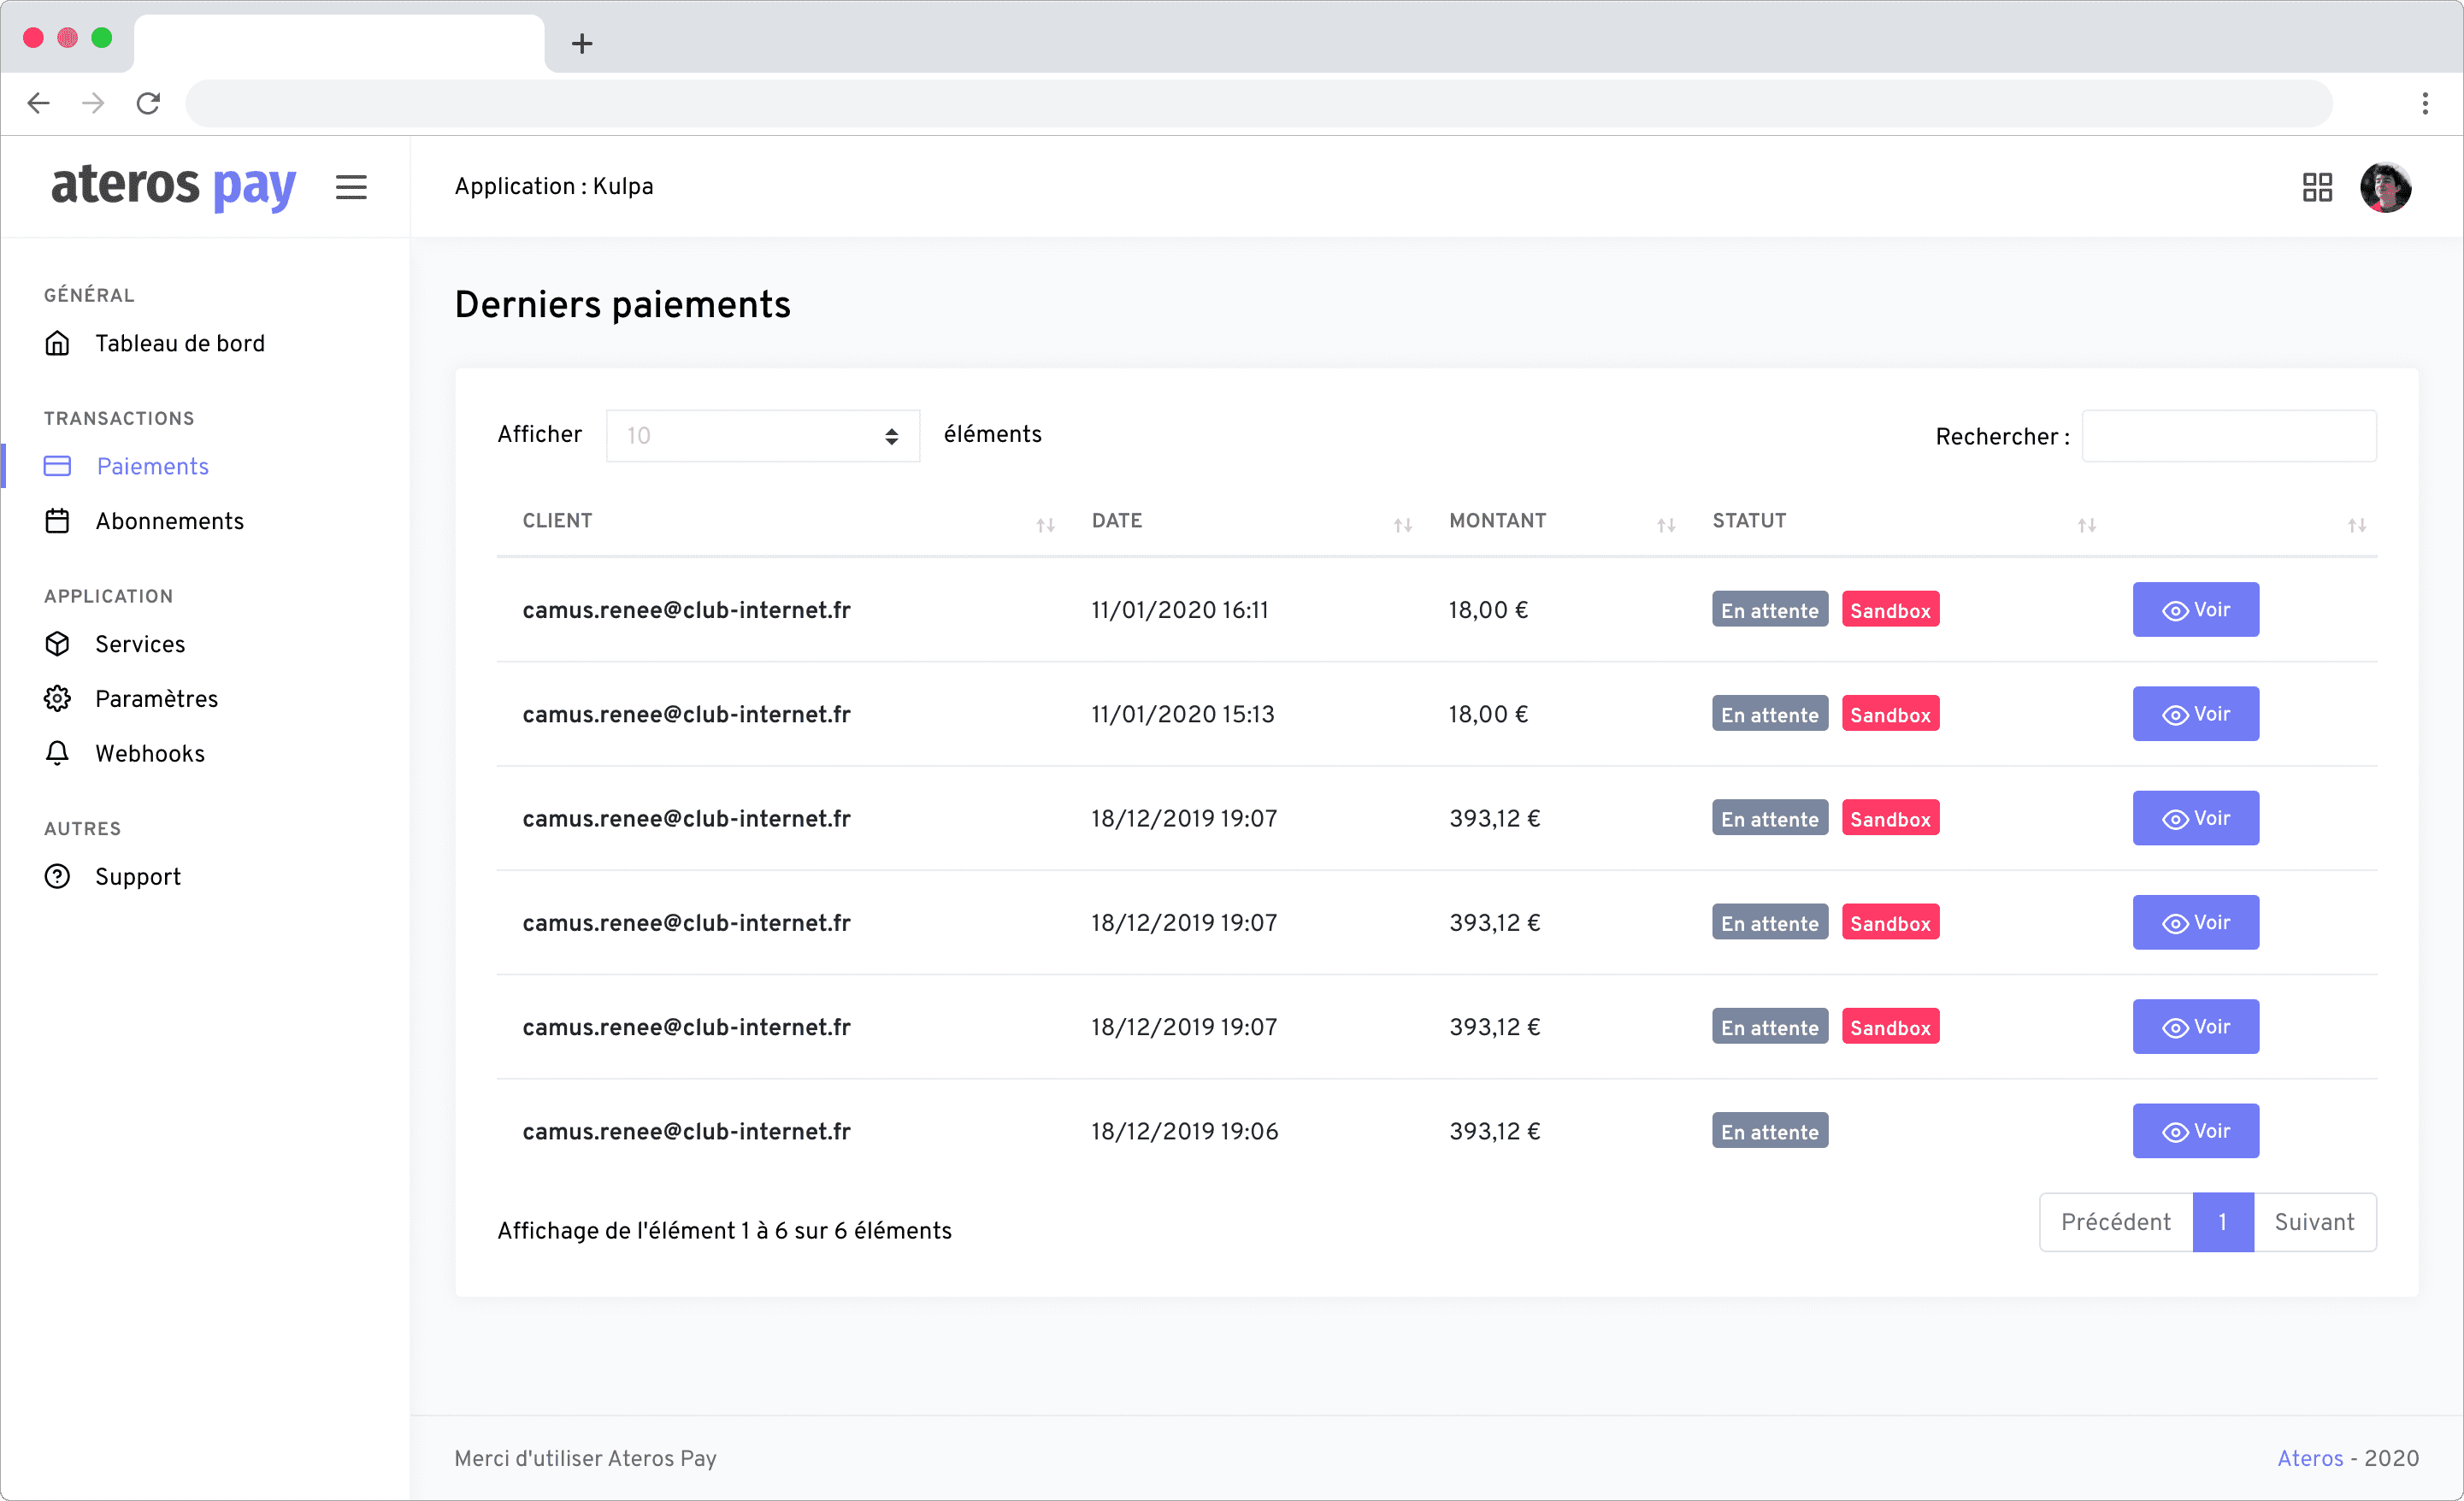Image resolution: width=2464 pixels, height=1501 pixels.
Task: Open the apps grid icon
Action: click(2316, 187)
